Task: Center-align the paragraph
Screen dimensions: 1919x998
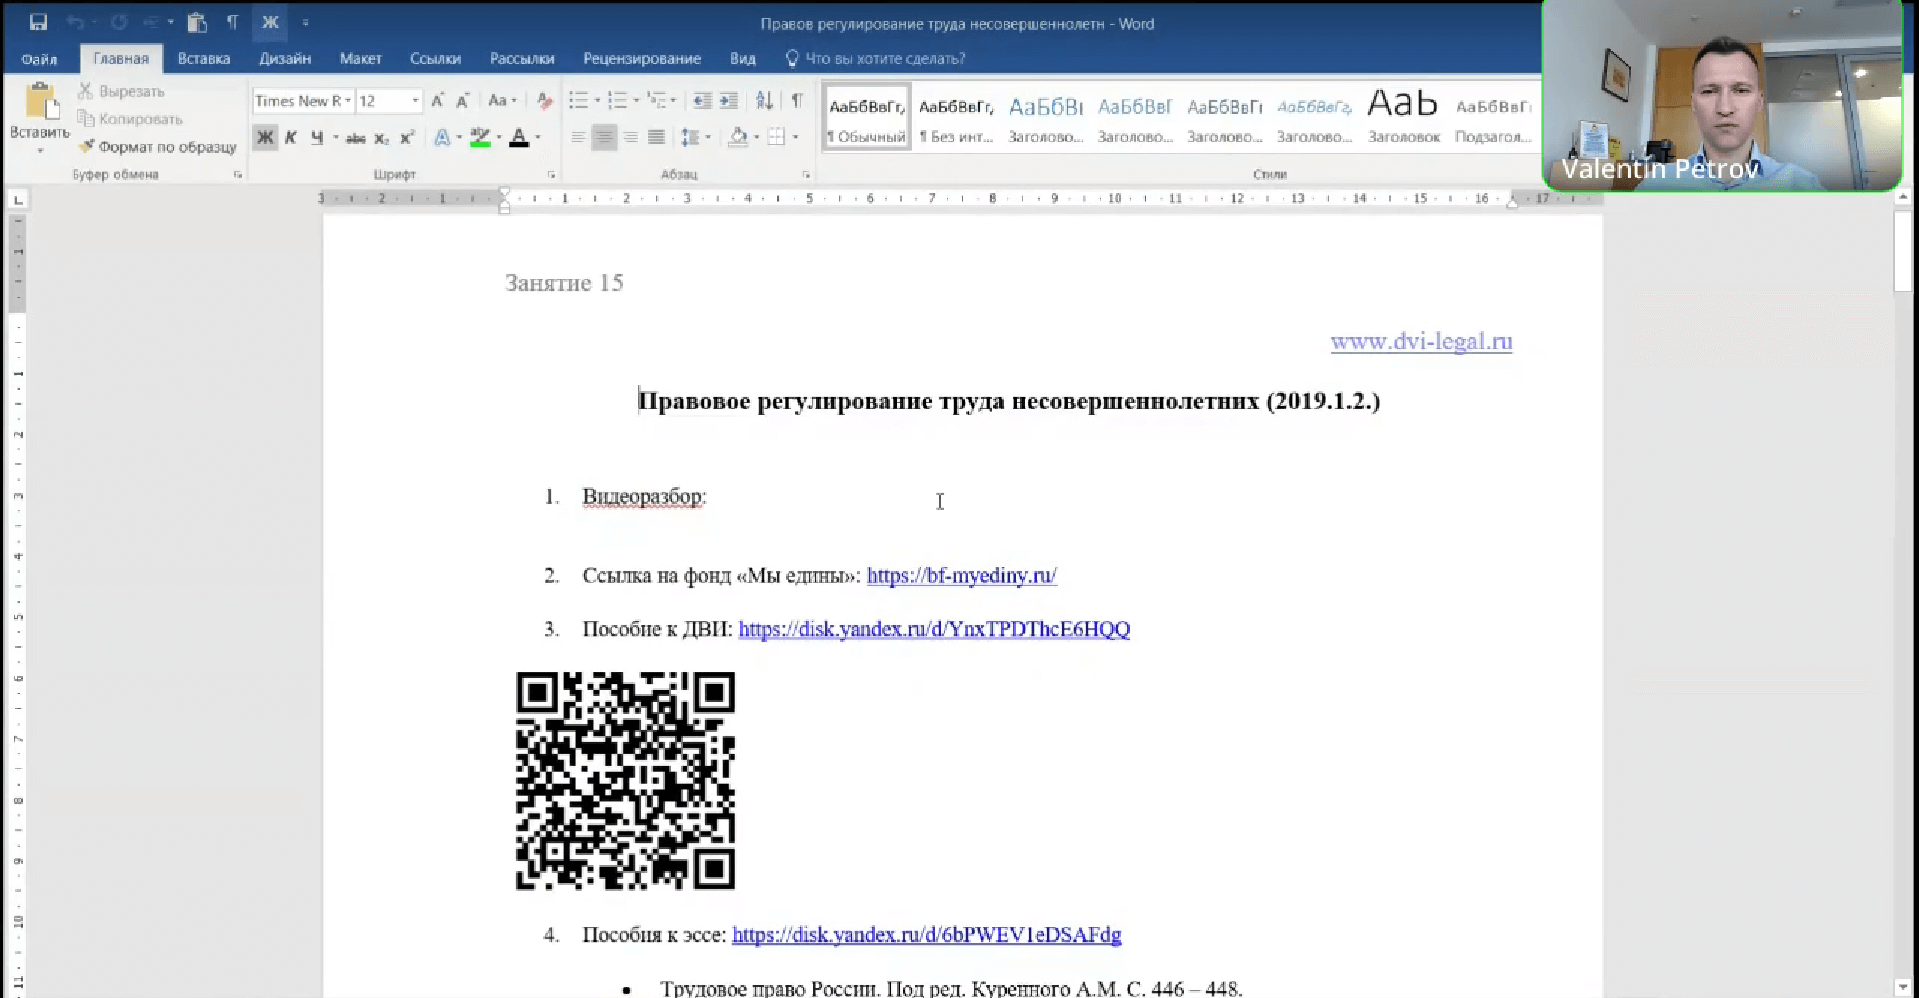Action: (604, 137)
